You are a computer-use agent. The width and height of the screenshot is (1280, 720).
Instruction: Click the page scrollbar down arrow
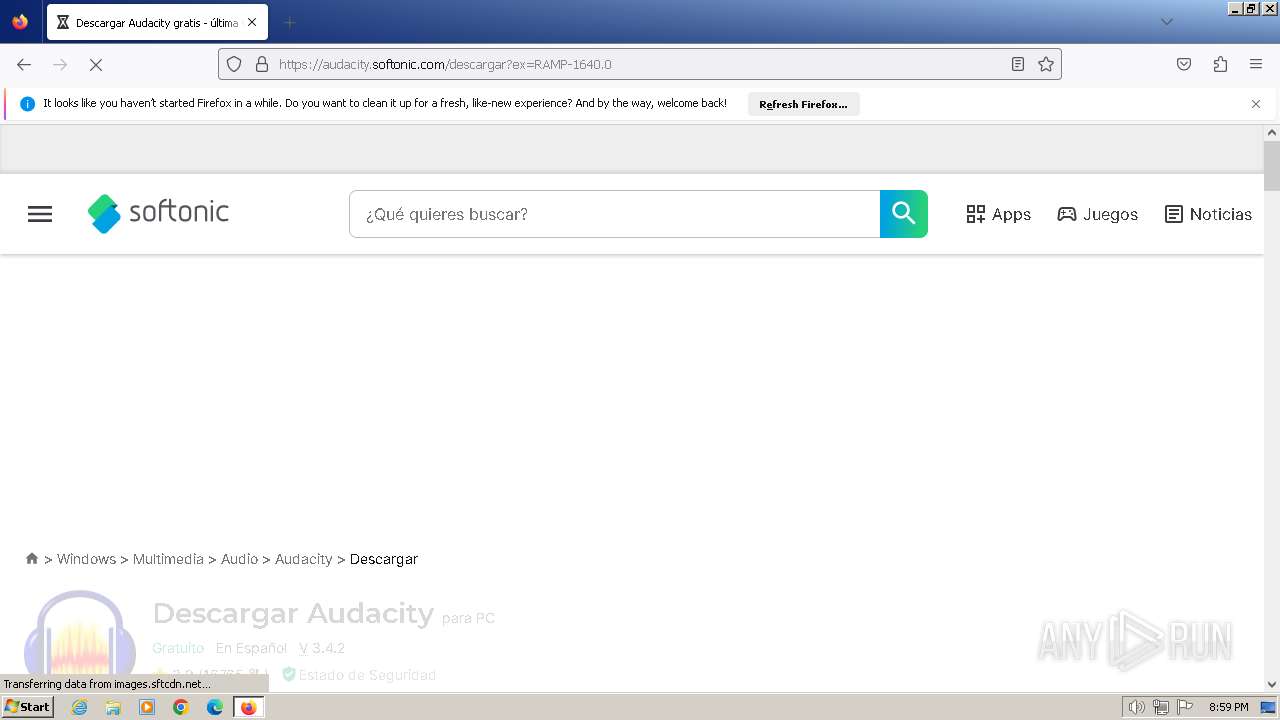point(1272,685)
